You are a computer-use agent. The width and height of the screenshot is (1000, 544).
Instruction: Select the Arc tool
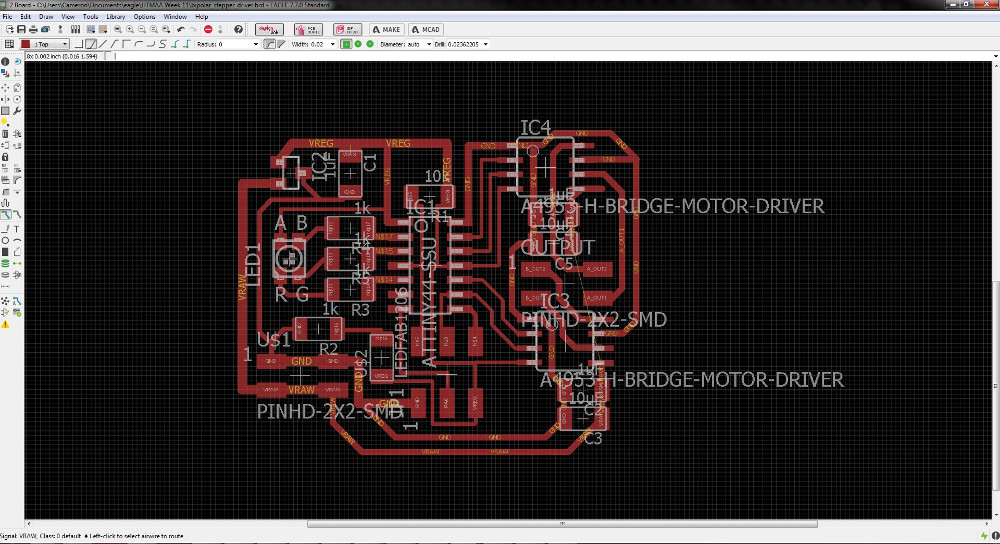17,240
